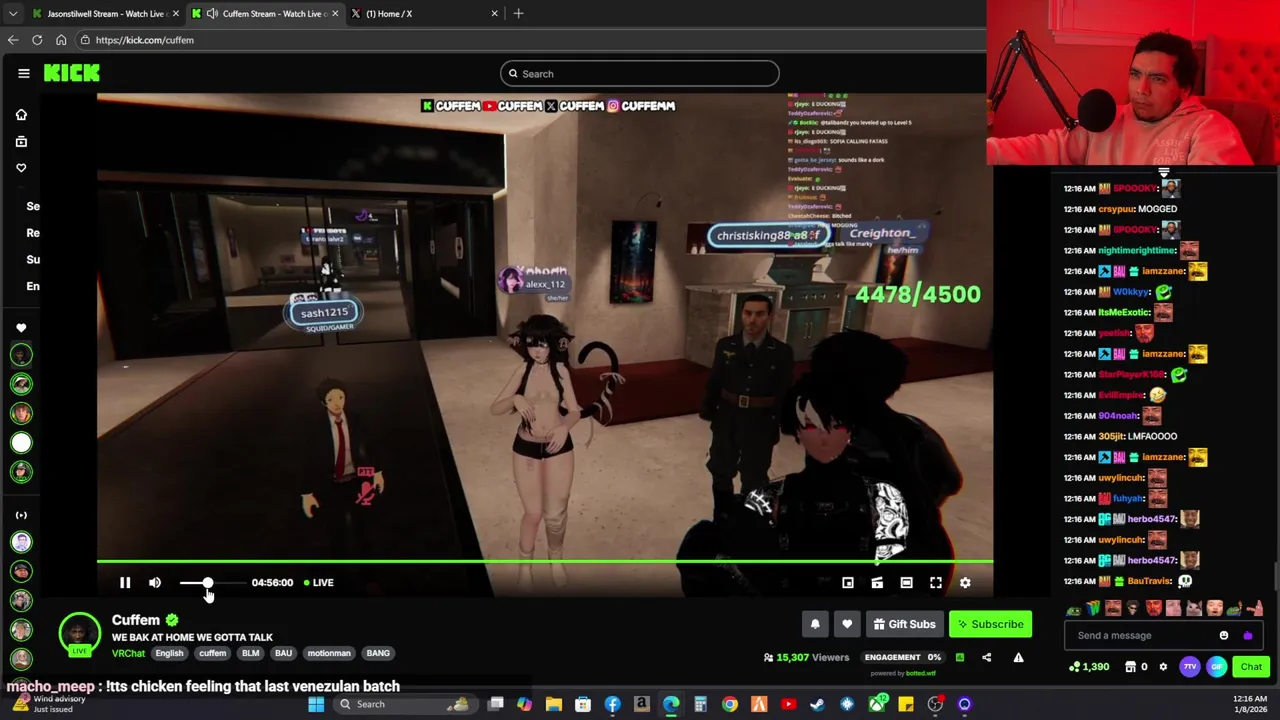
Task: Open chat settings gear icon
Action: click(x=1163, y=666)
